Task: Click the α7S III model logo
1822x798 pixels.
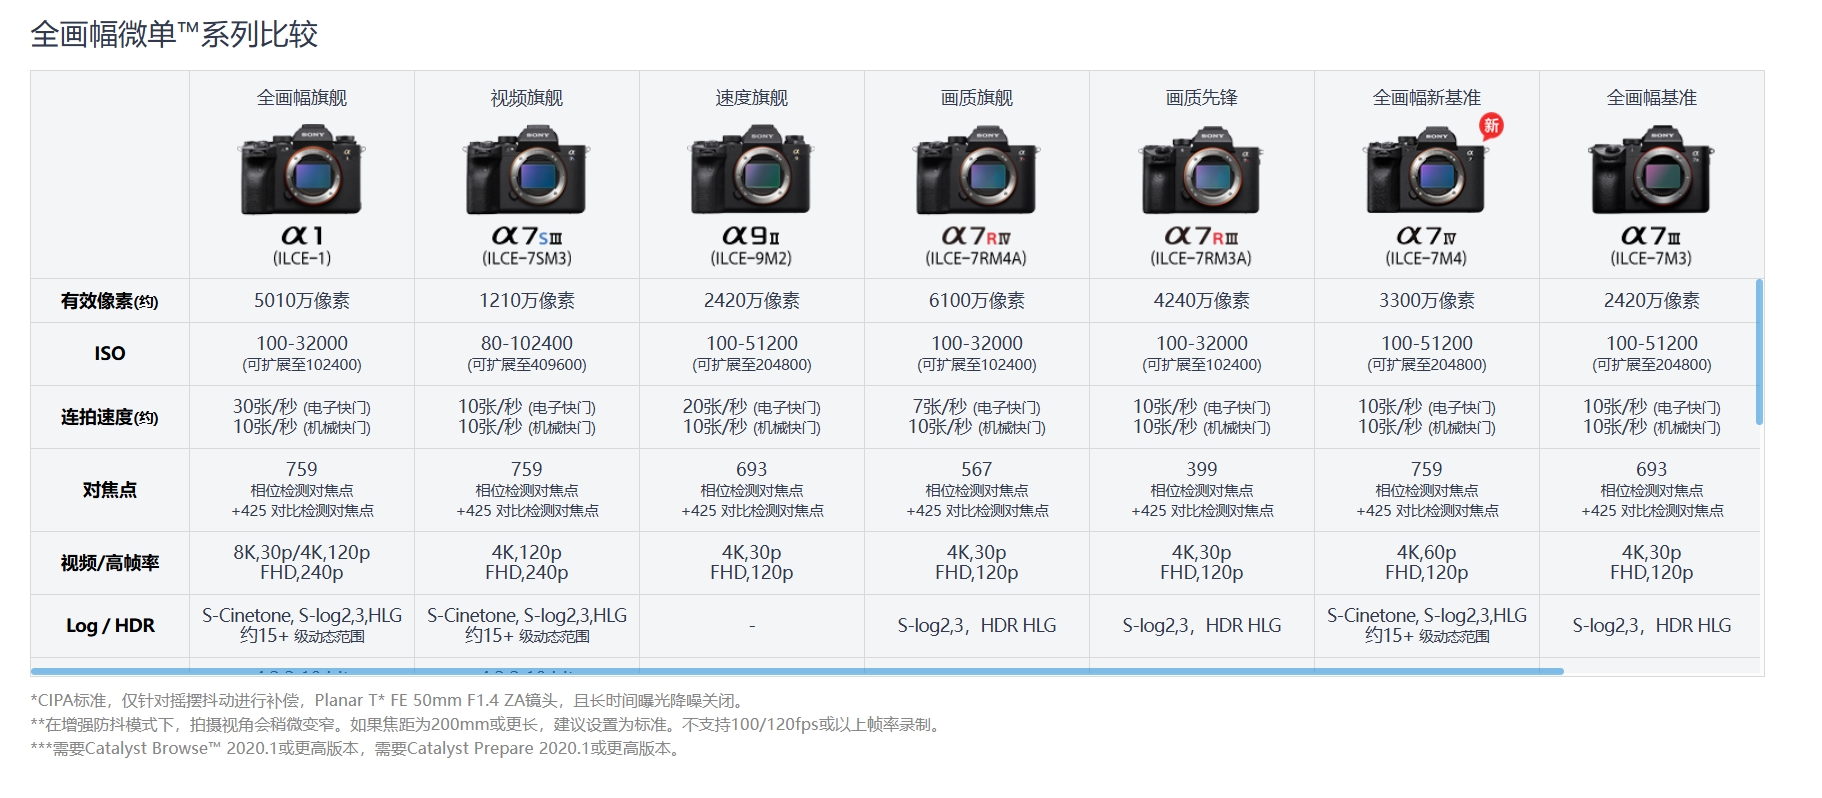Action: point(527,236)
